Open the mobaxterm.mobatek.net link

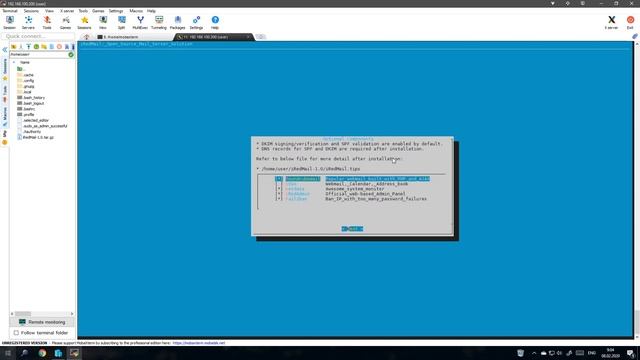click(x=199, y=343)
